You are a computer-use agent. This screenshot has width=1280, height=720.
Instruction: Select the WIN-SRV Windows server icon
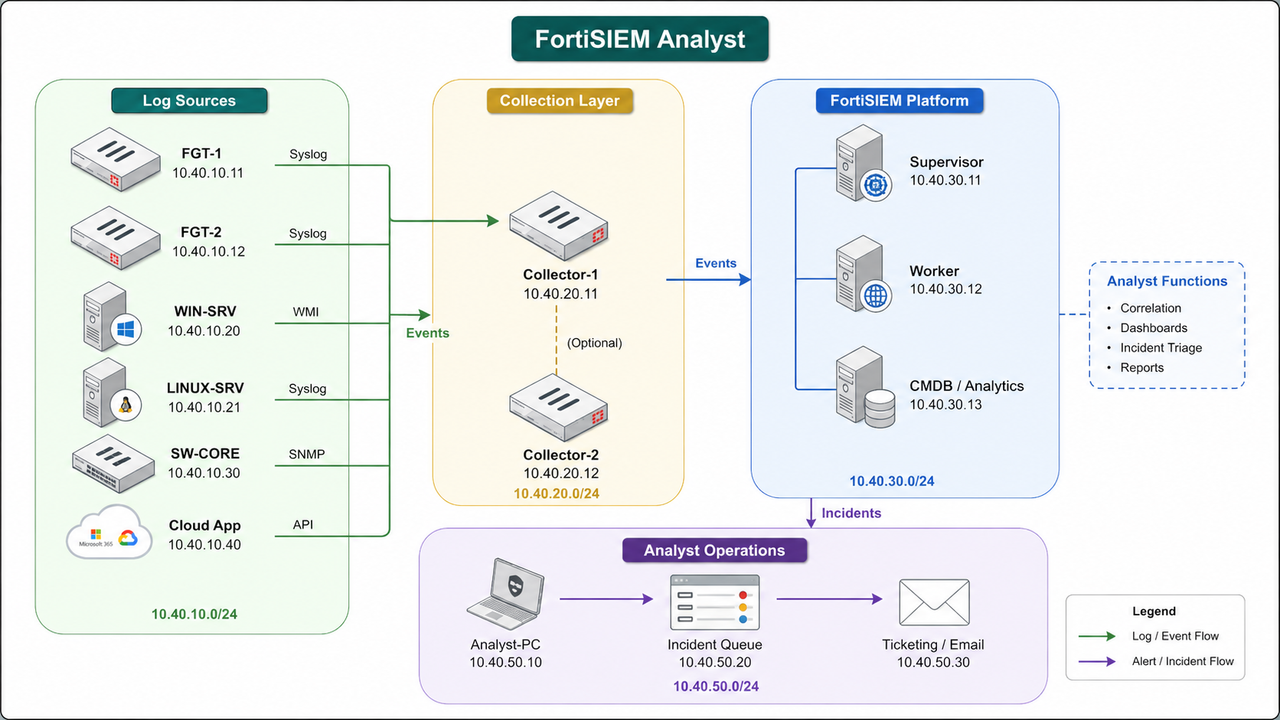[x=112, y=317]
